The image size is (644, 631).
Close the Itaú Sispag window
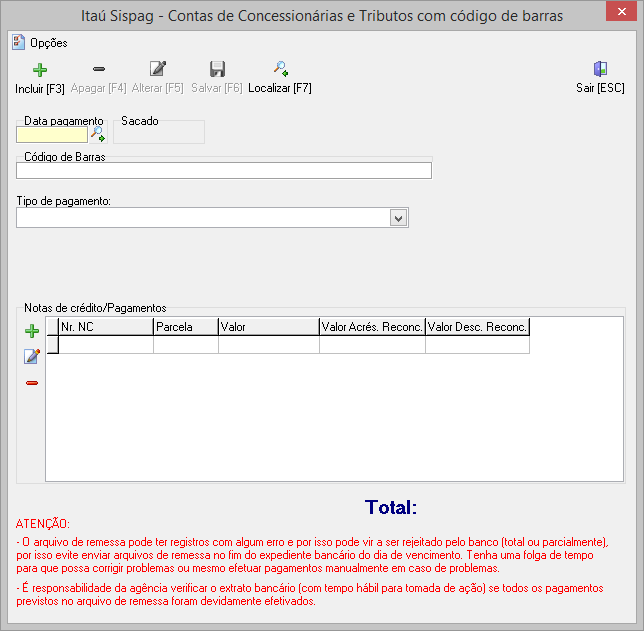click(x=621, y=12)
